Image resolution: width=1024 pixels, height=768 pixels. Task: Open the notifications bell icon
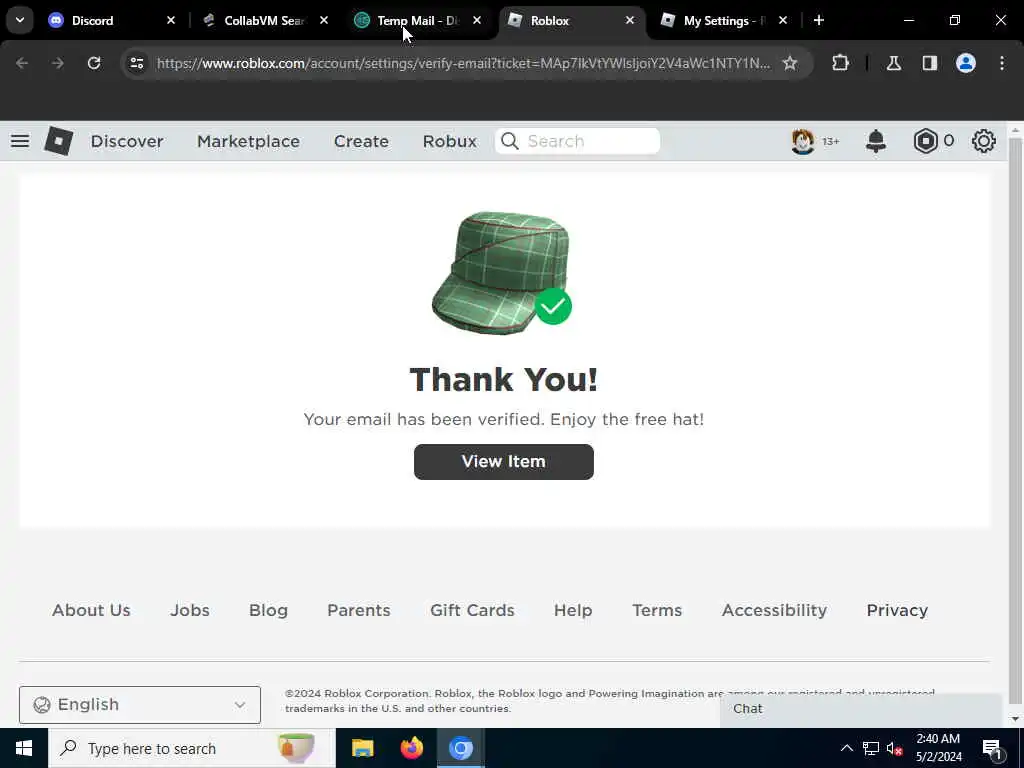point(876,141)
